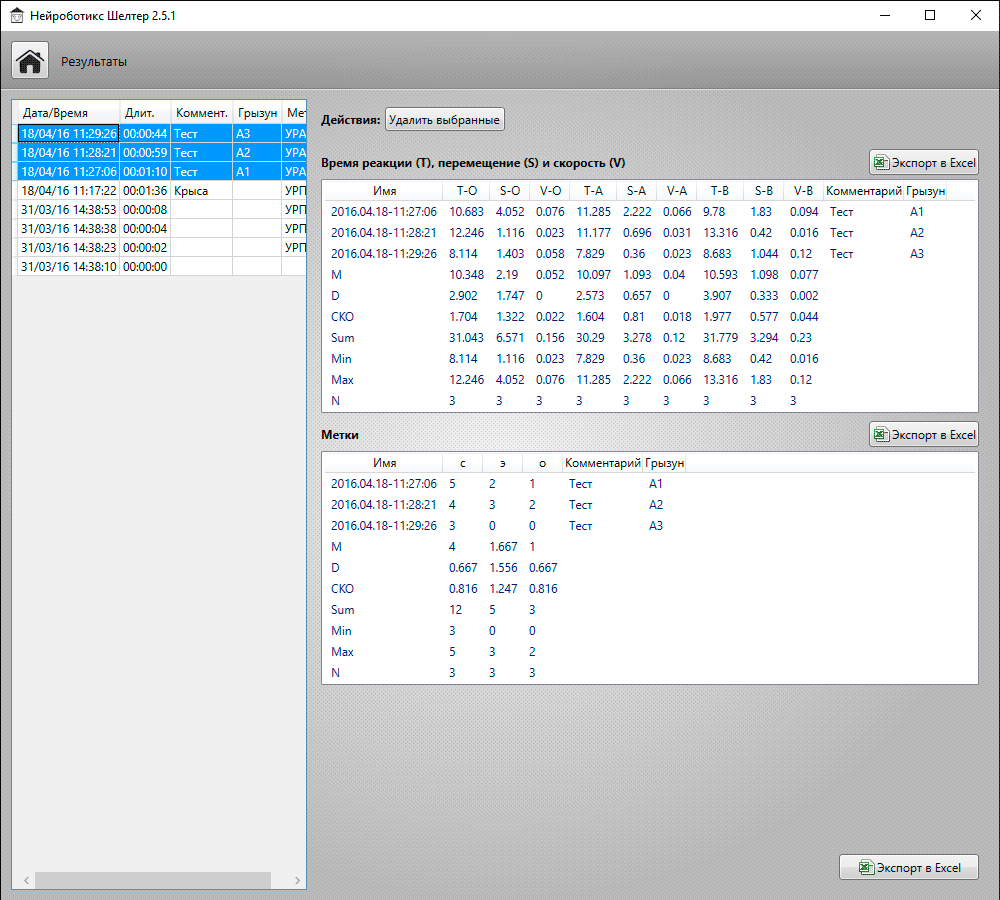Select session 31/03/16 14:38:10
1000x900 pixels.
coord(161,267)
